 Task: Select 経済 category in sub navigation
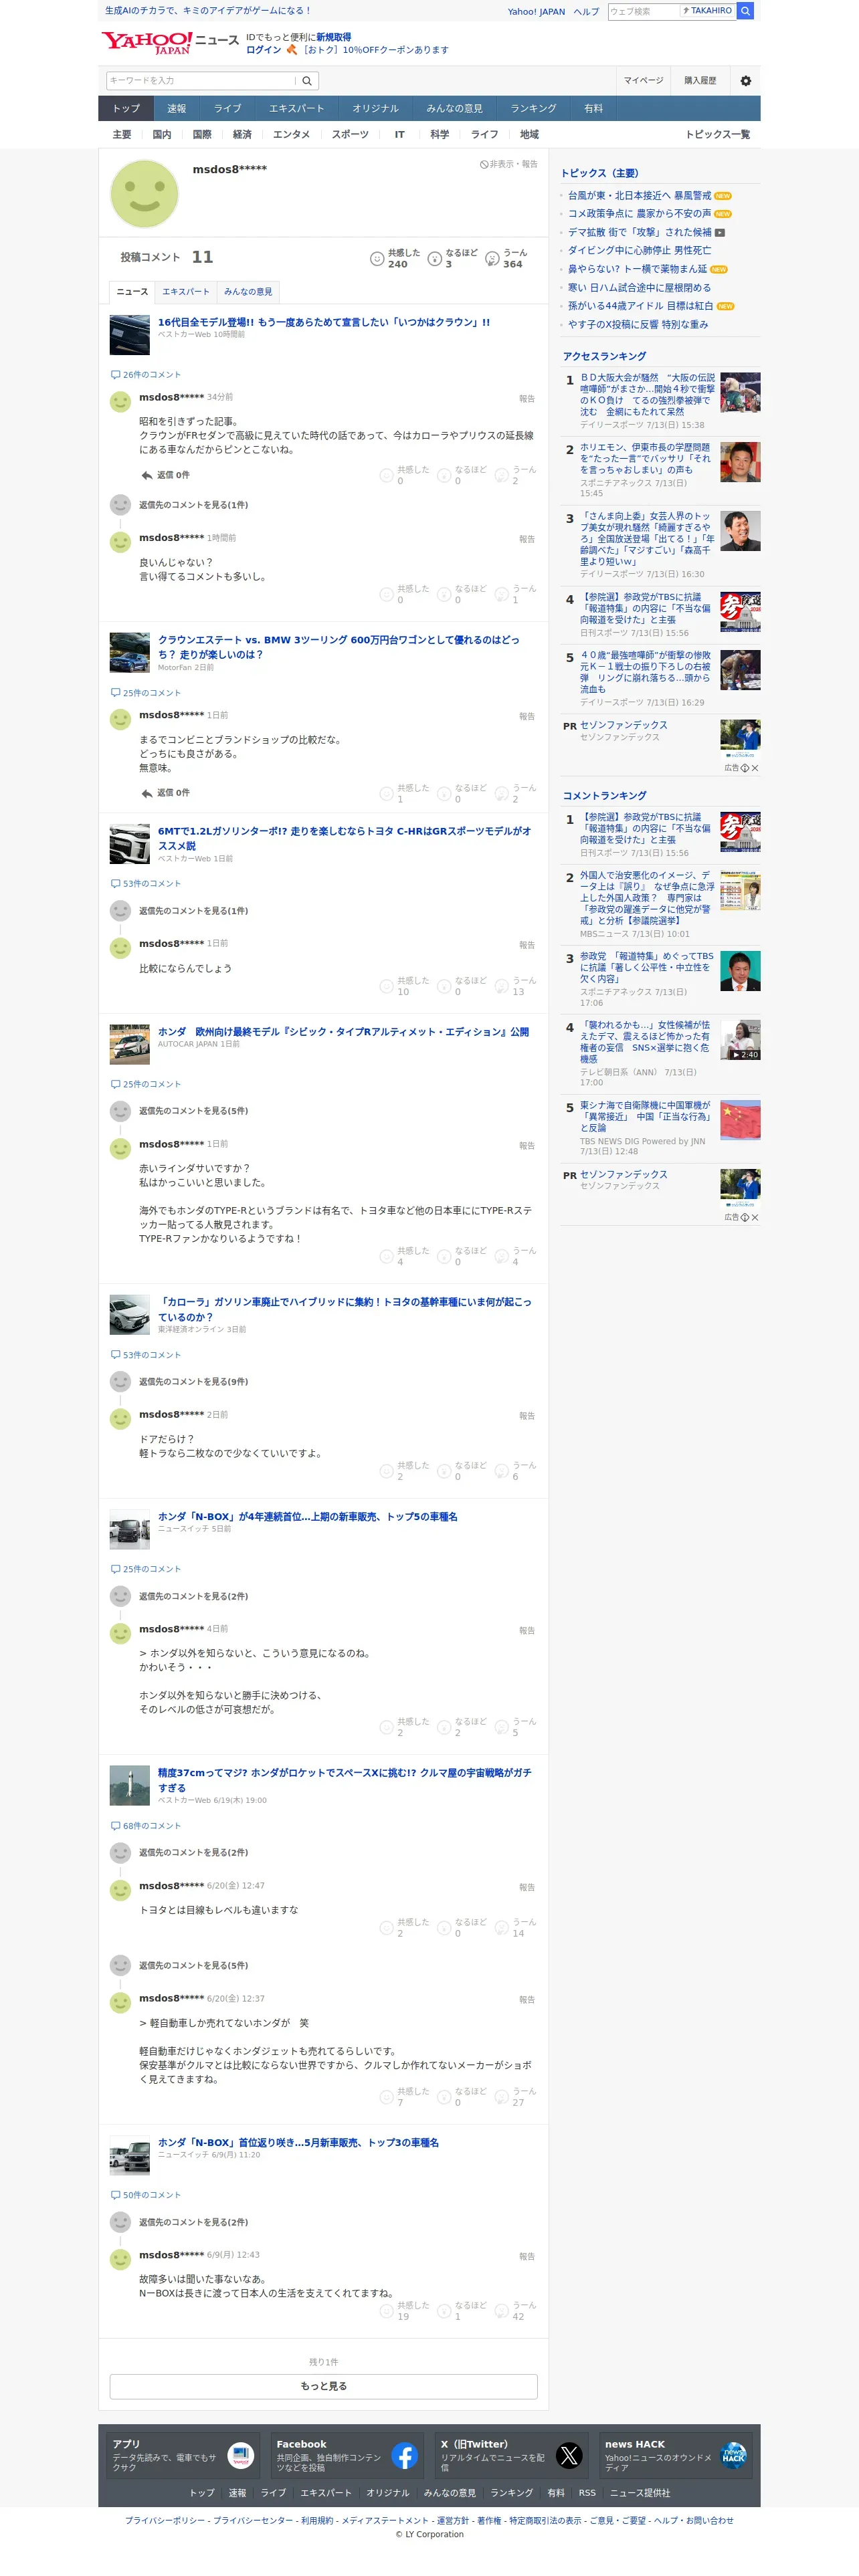[242, 135]
